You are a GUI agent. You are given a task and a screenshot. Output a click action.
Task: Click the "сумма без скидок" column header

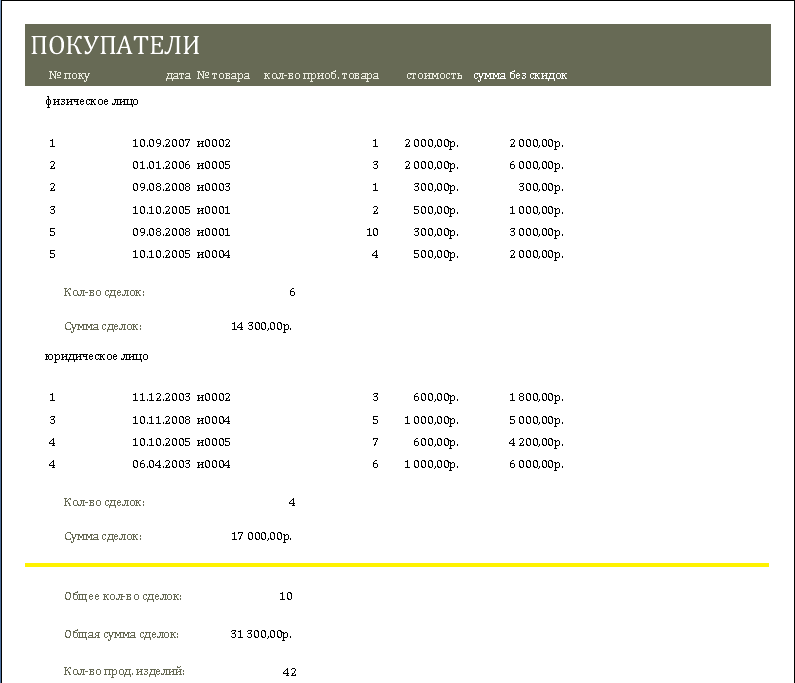(x=520, y=76)
